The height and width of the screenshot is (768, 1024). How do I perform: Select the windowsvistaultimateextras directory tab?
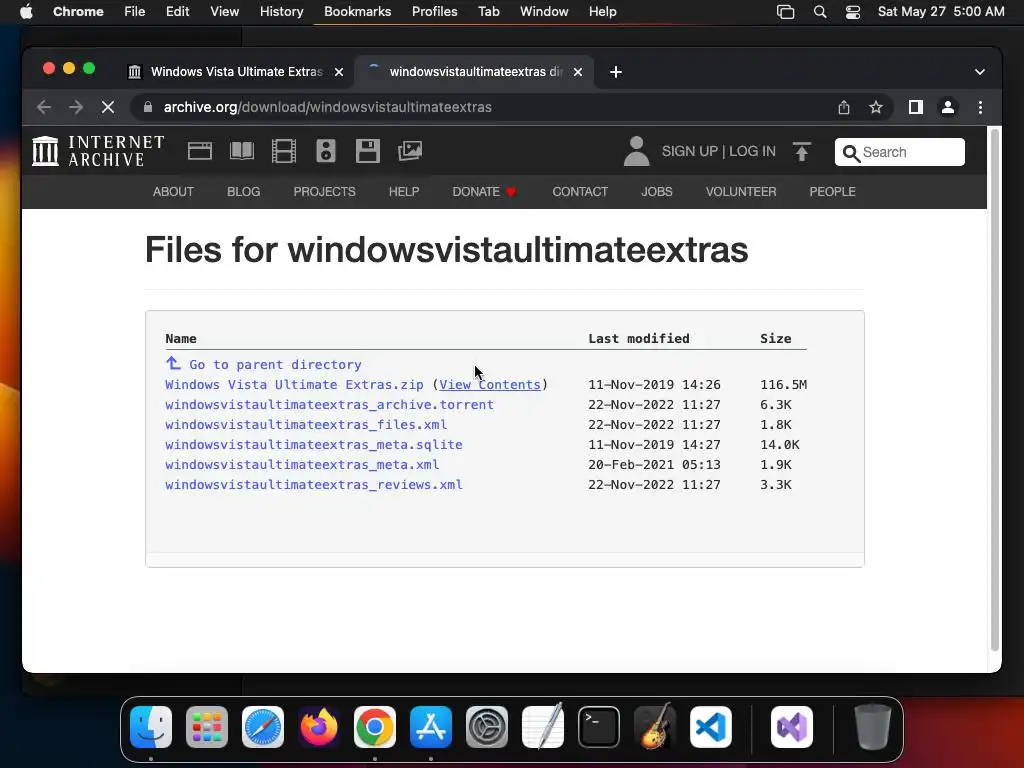pos(474,72)
